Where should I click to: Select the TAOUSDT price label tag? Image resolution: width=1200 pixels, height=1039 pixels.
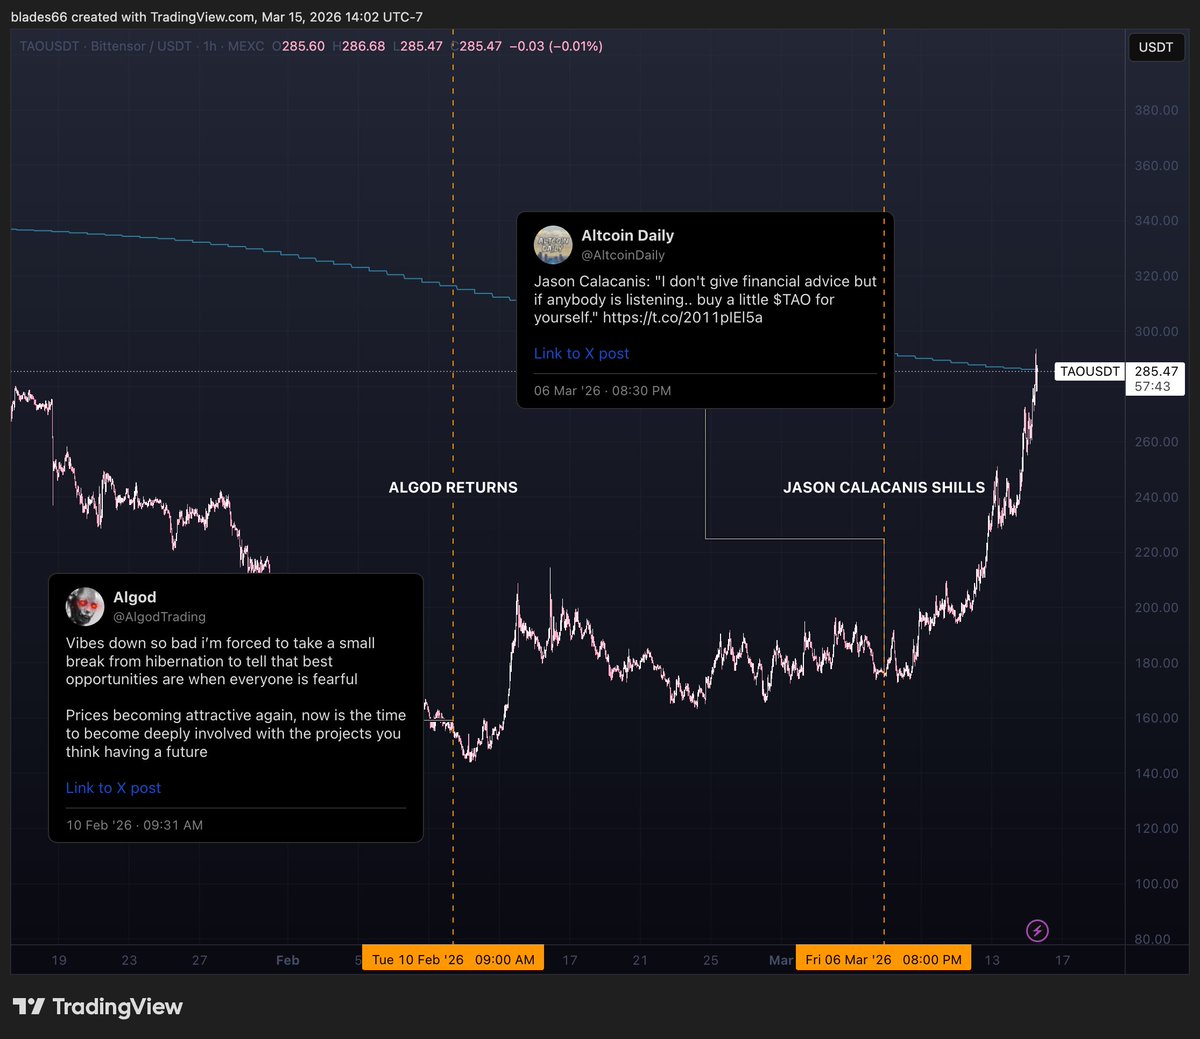[1090, 371]
